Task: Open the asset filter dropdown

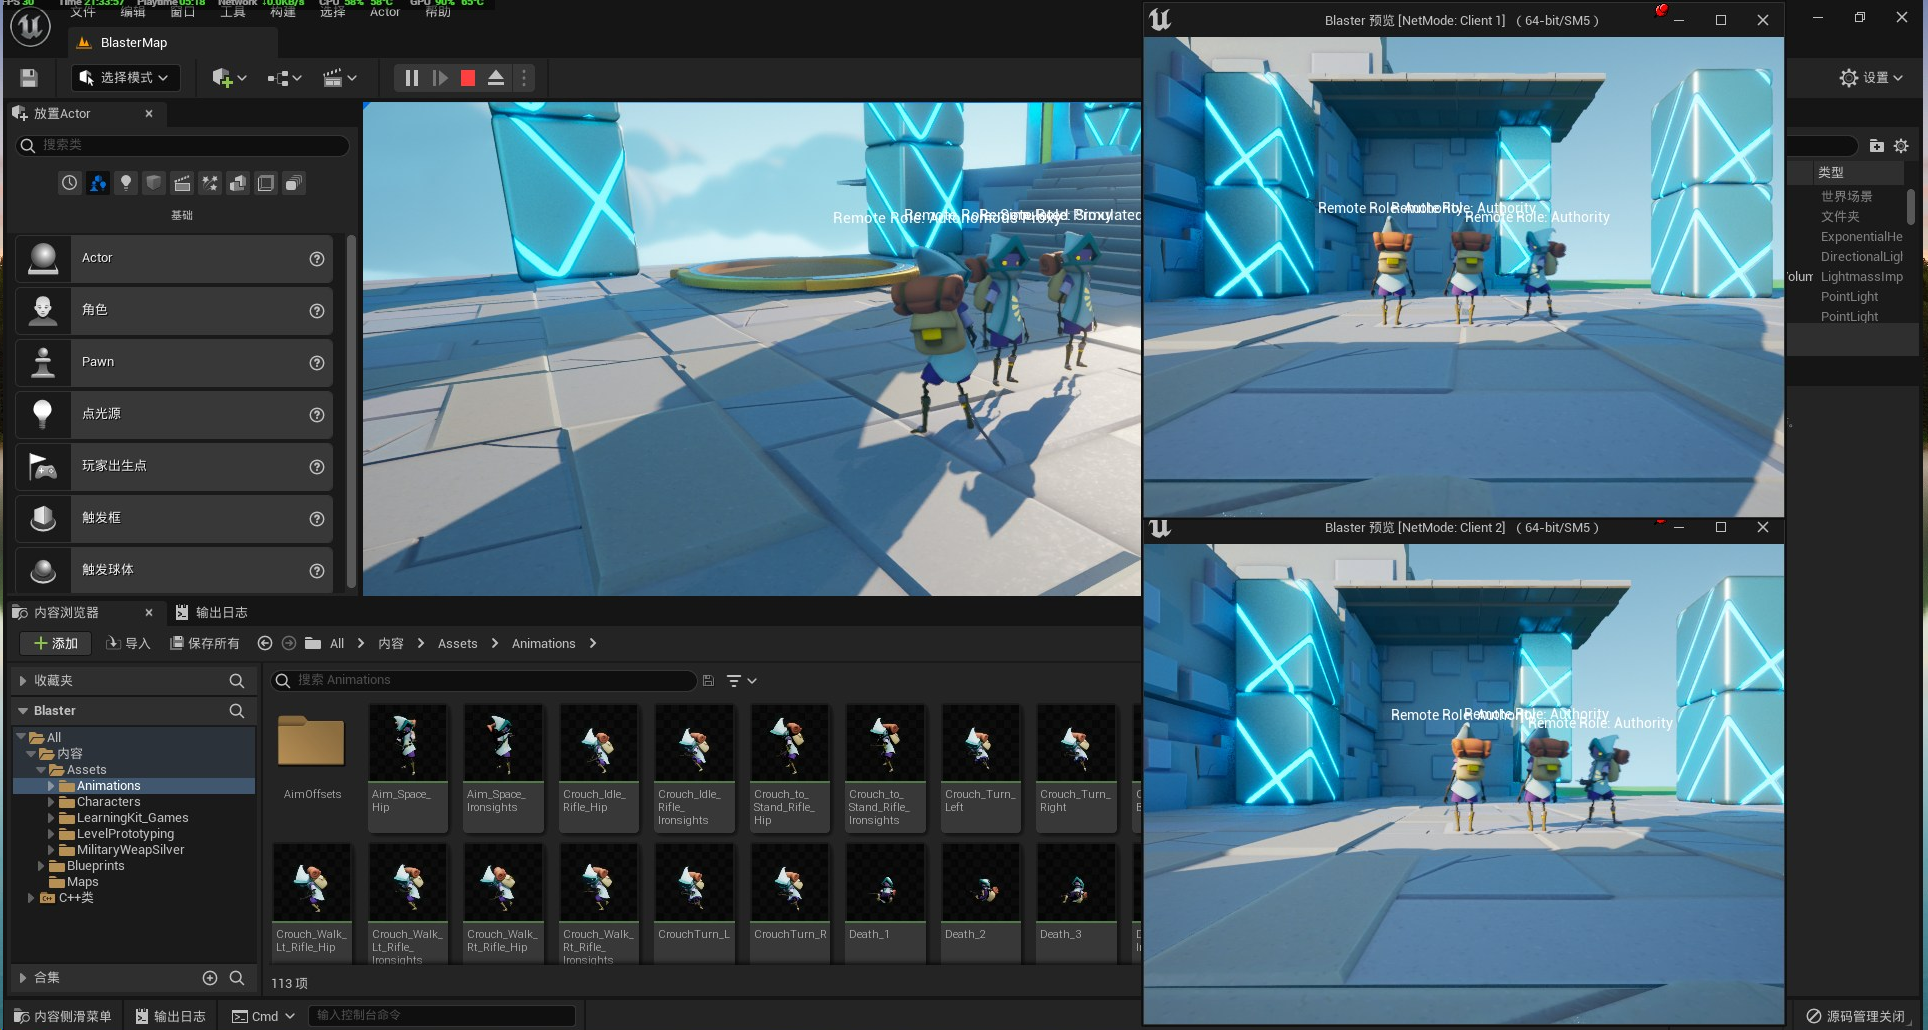Action: (x=741, y=681)
